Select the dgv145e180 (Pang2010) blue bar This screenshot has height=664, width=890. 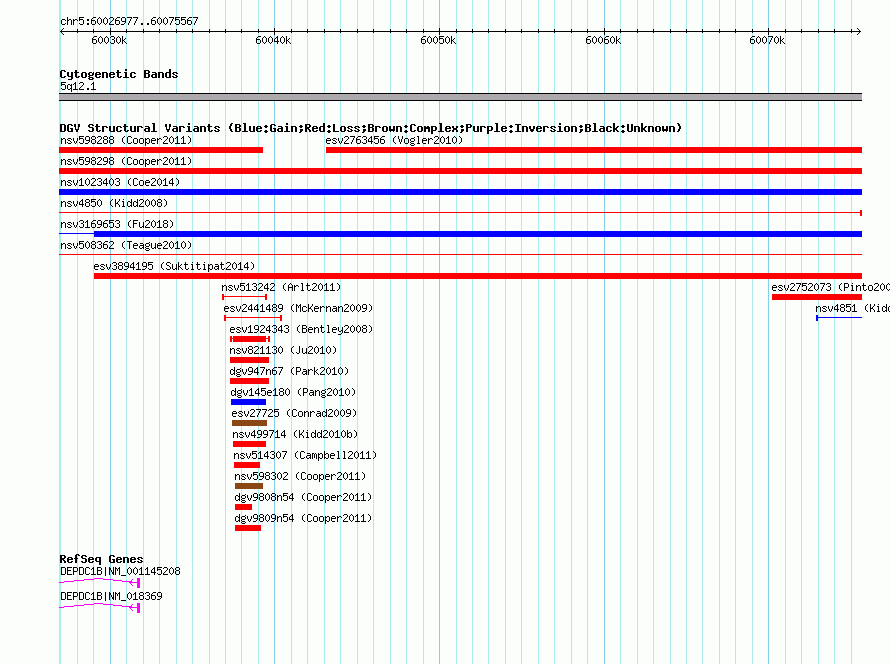(248, 402)
